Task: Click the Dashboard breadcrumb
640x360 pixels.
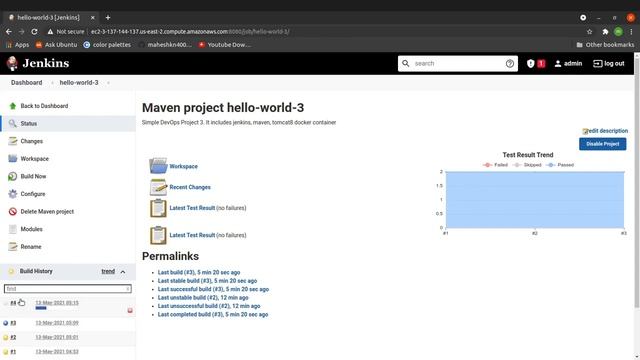Action: point(27,82)
